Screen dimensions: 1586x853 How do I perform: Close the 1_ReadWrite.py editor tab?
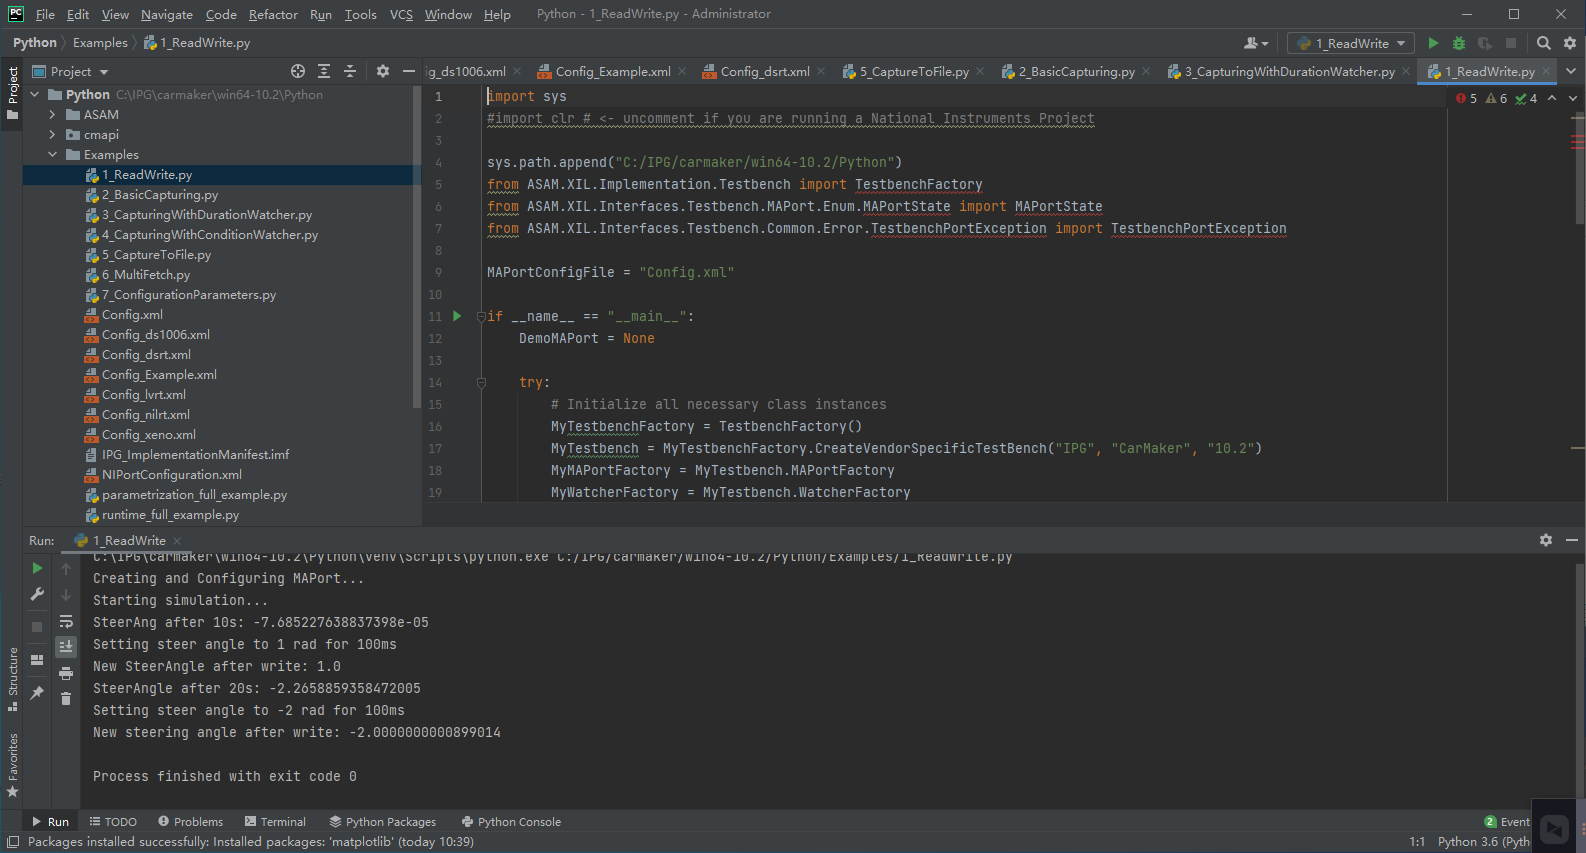(1546, 71)
